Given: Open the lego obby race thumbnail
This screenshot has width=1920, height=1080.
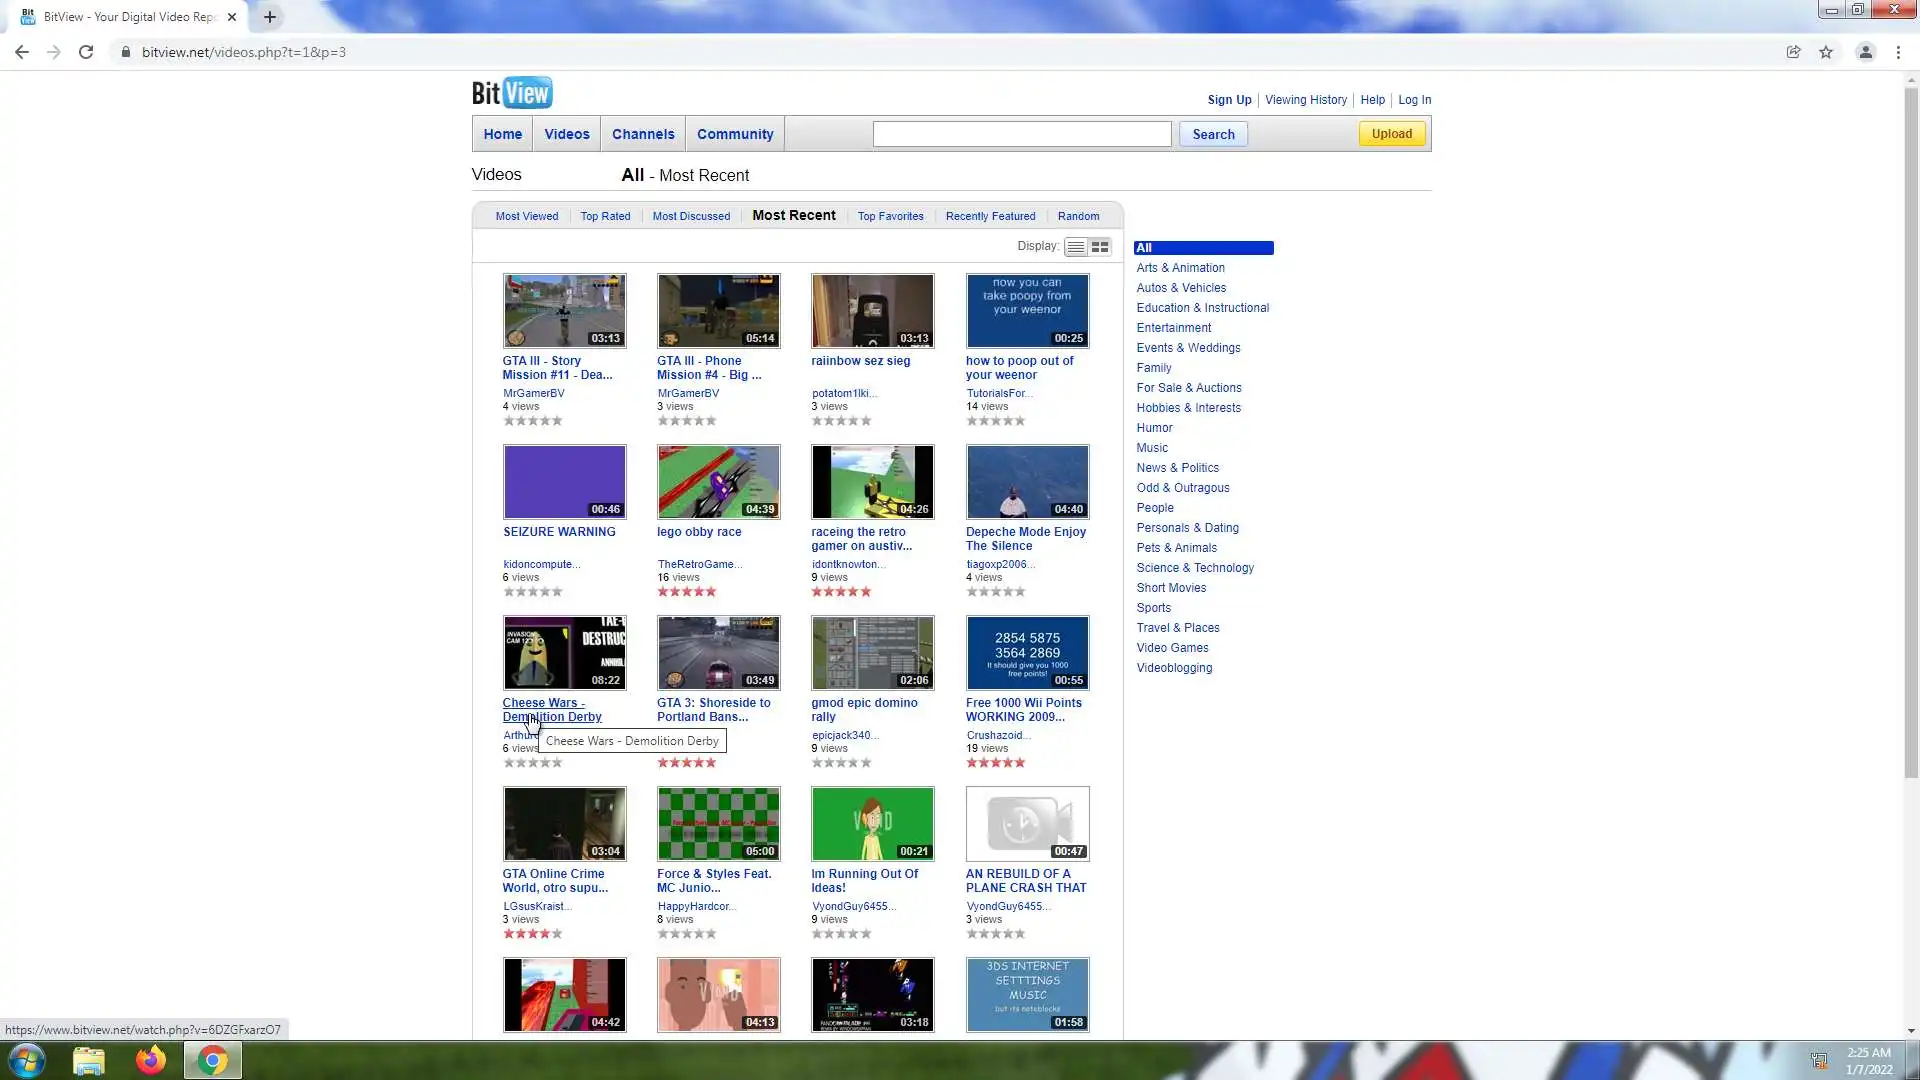Looking at the screenshot, I should pos(718,482).
